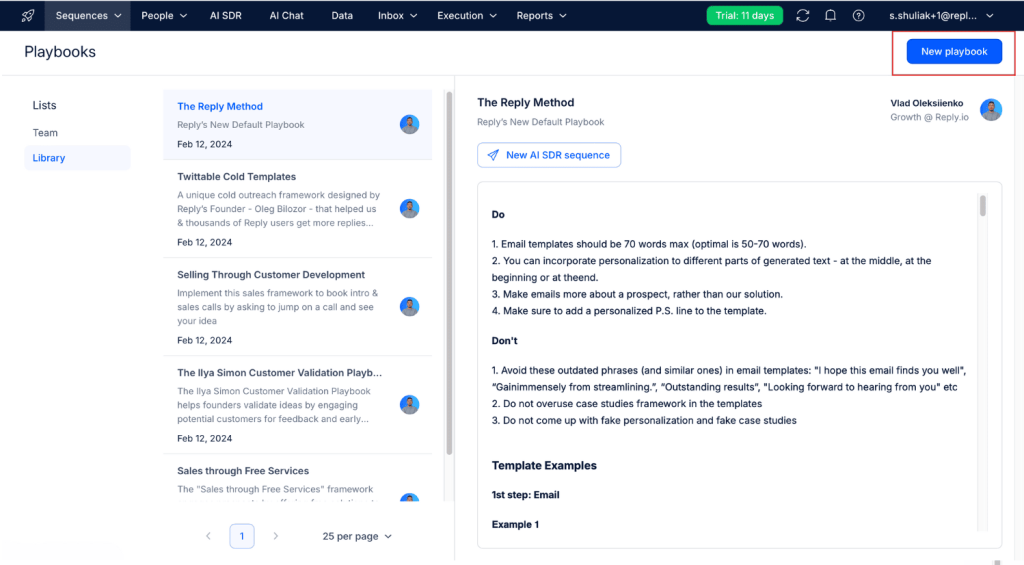Open the notifications bell

830,16
